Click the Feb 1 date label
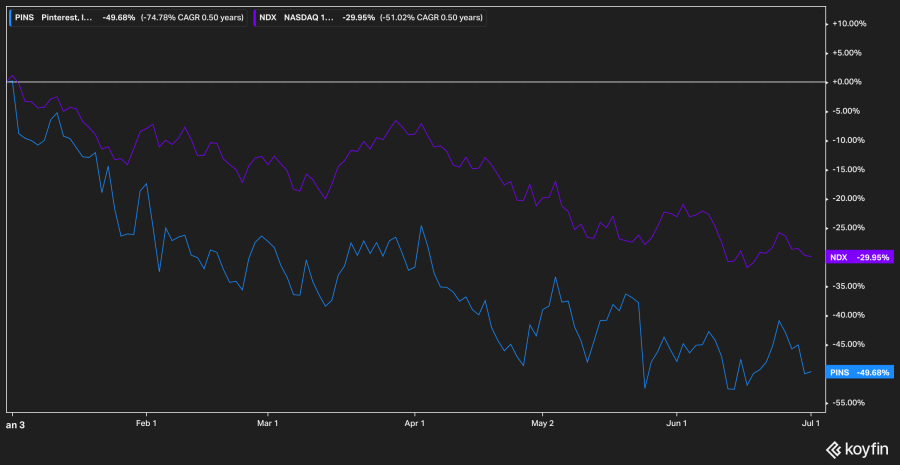Screen dimensions: 900x465 click(146, 424)
